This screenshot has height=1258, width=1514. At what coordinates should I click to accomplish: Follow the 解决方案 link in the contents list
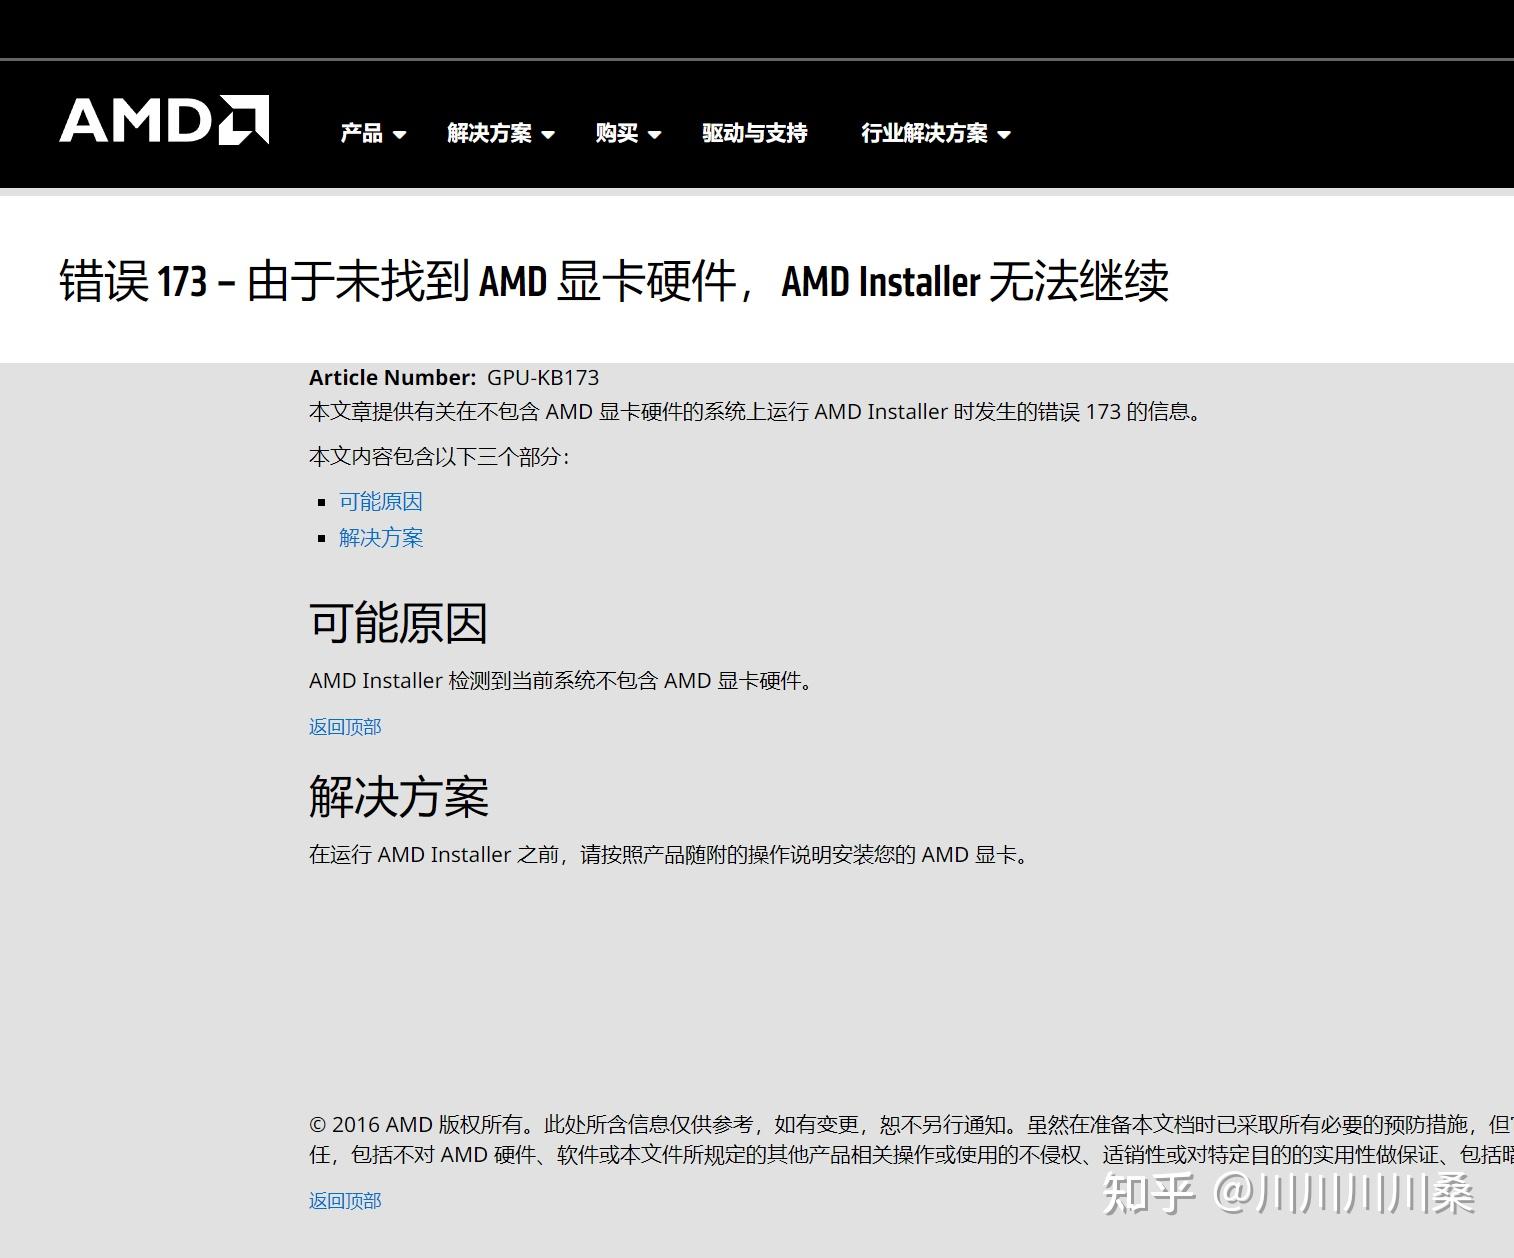click(380, 537)
